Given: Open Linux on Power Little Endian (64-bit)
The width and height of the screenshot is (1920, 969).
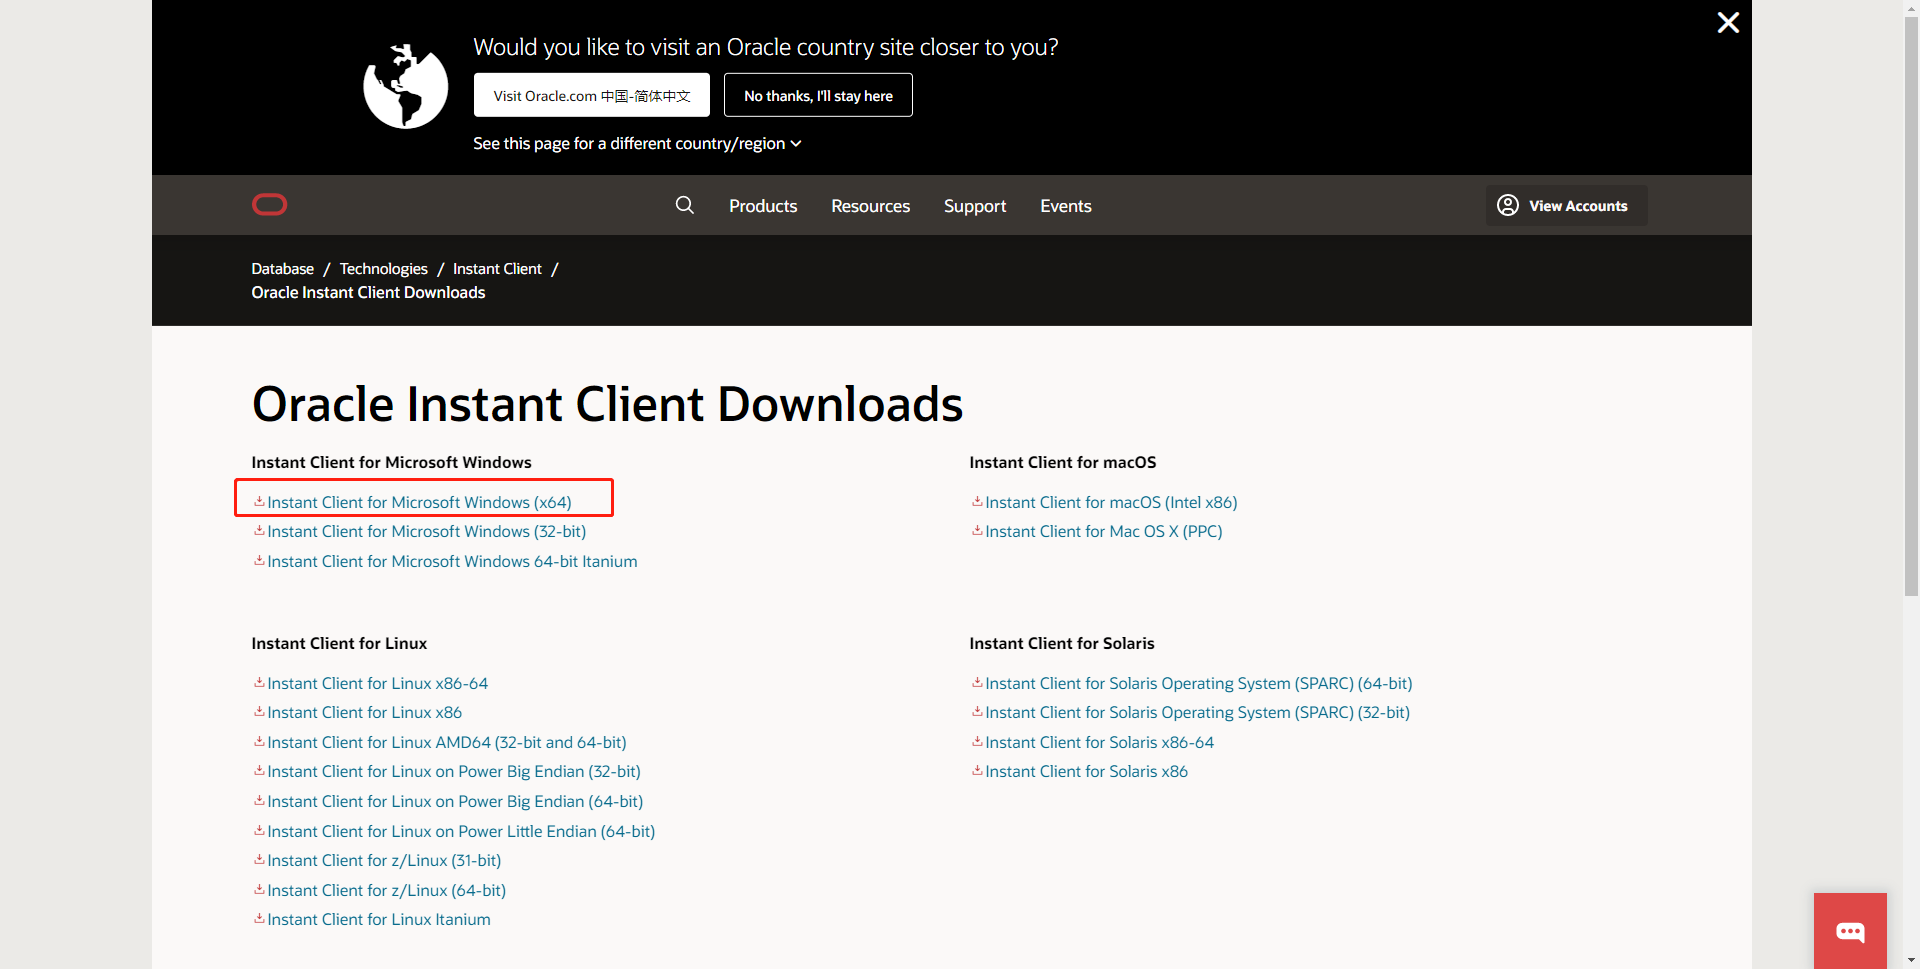Looking at the screenshot, I should pyautogui.click(x=461, y=831).
